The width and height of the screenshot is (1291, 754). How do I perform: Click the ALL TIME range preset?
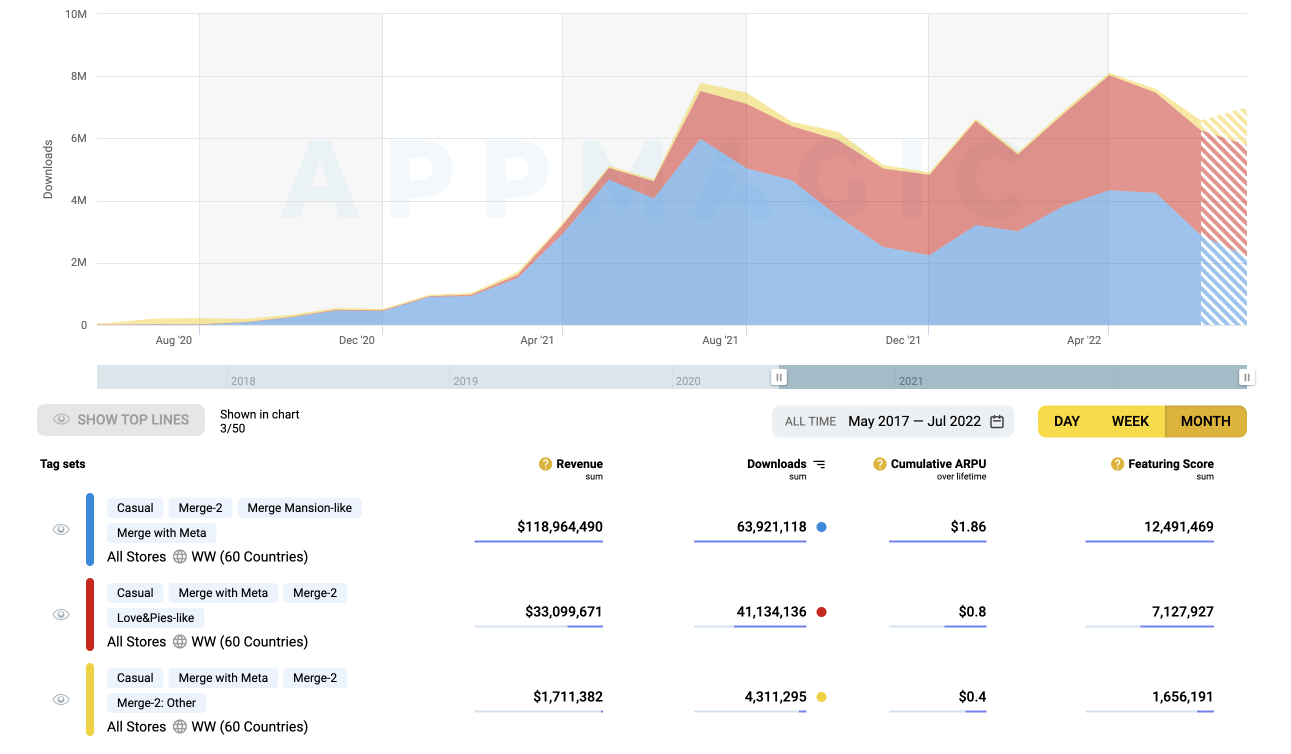pyautogui.click(x=810, y=422)
